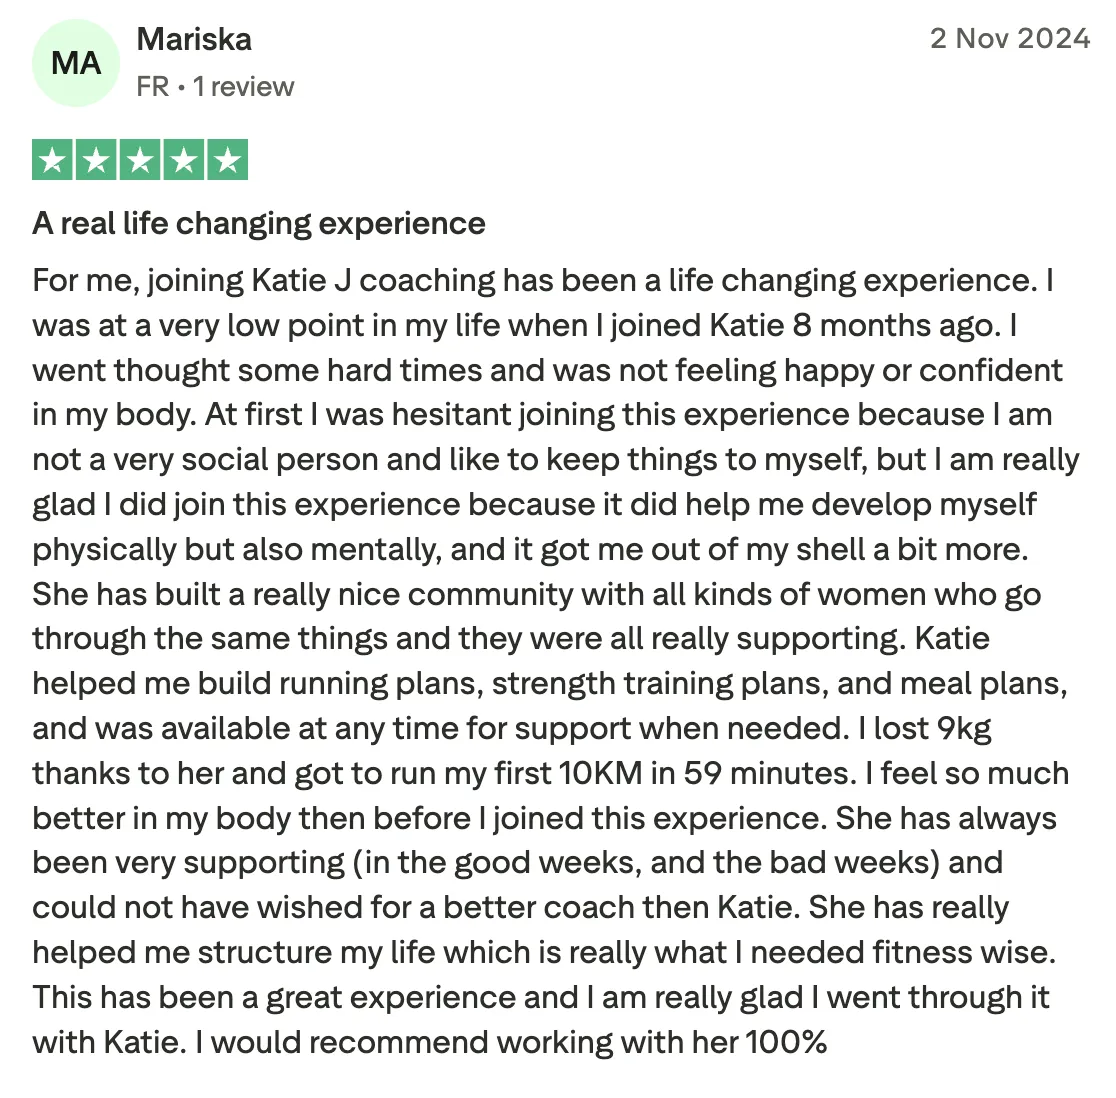Click the second rating star

pos(96,161)
